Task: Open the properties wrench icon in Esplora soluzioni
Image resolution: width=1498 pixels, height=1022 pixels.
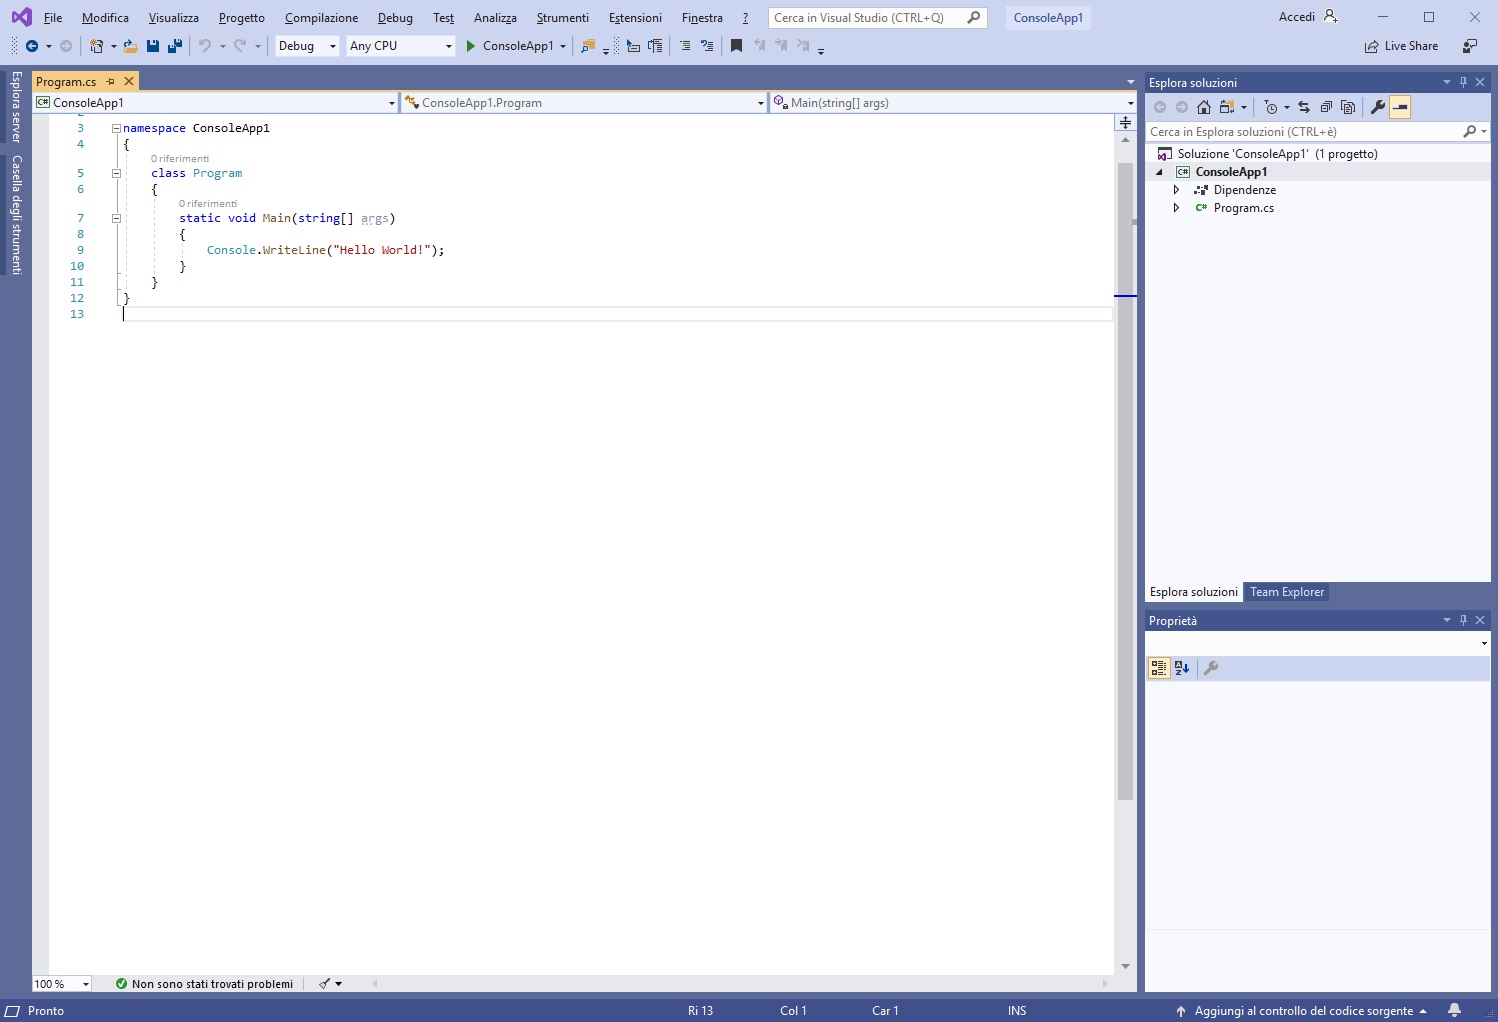Action: coord(1377,107)
